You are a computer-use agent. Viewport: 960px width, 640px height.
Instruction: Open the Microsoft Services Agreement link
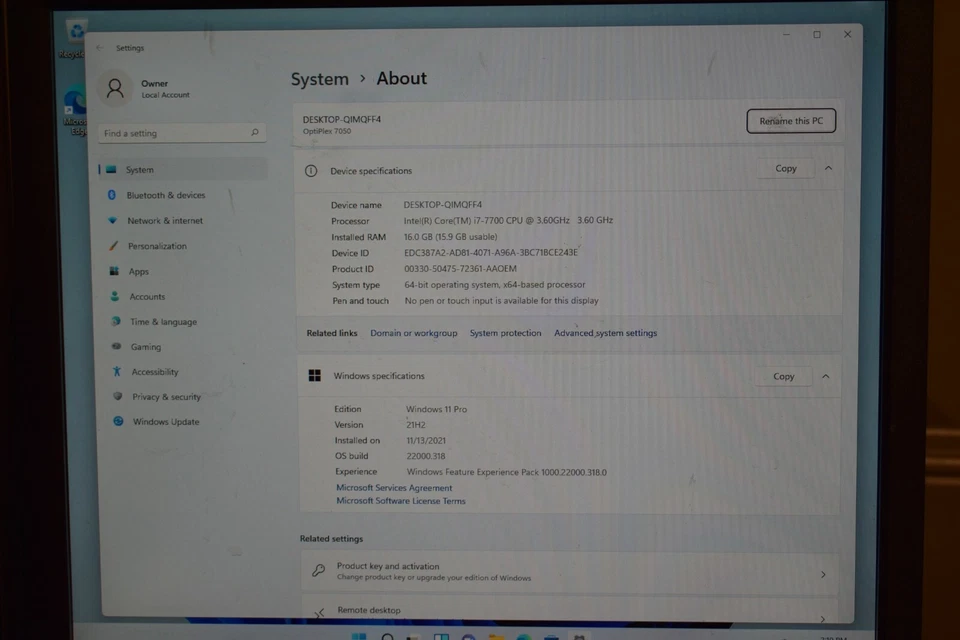coord(393,487)
